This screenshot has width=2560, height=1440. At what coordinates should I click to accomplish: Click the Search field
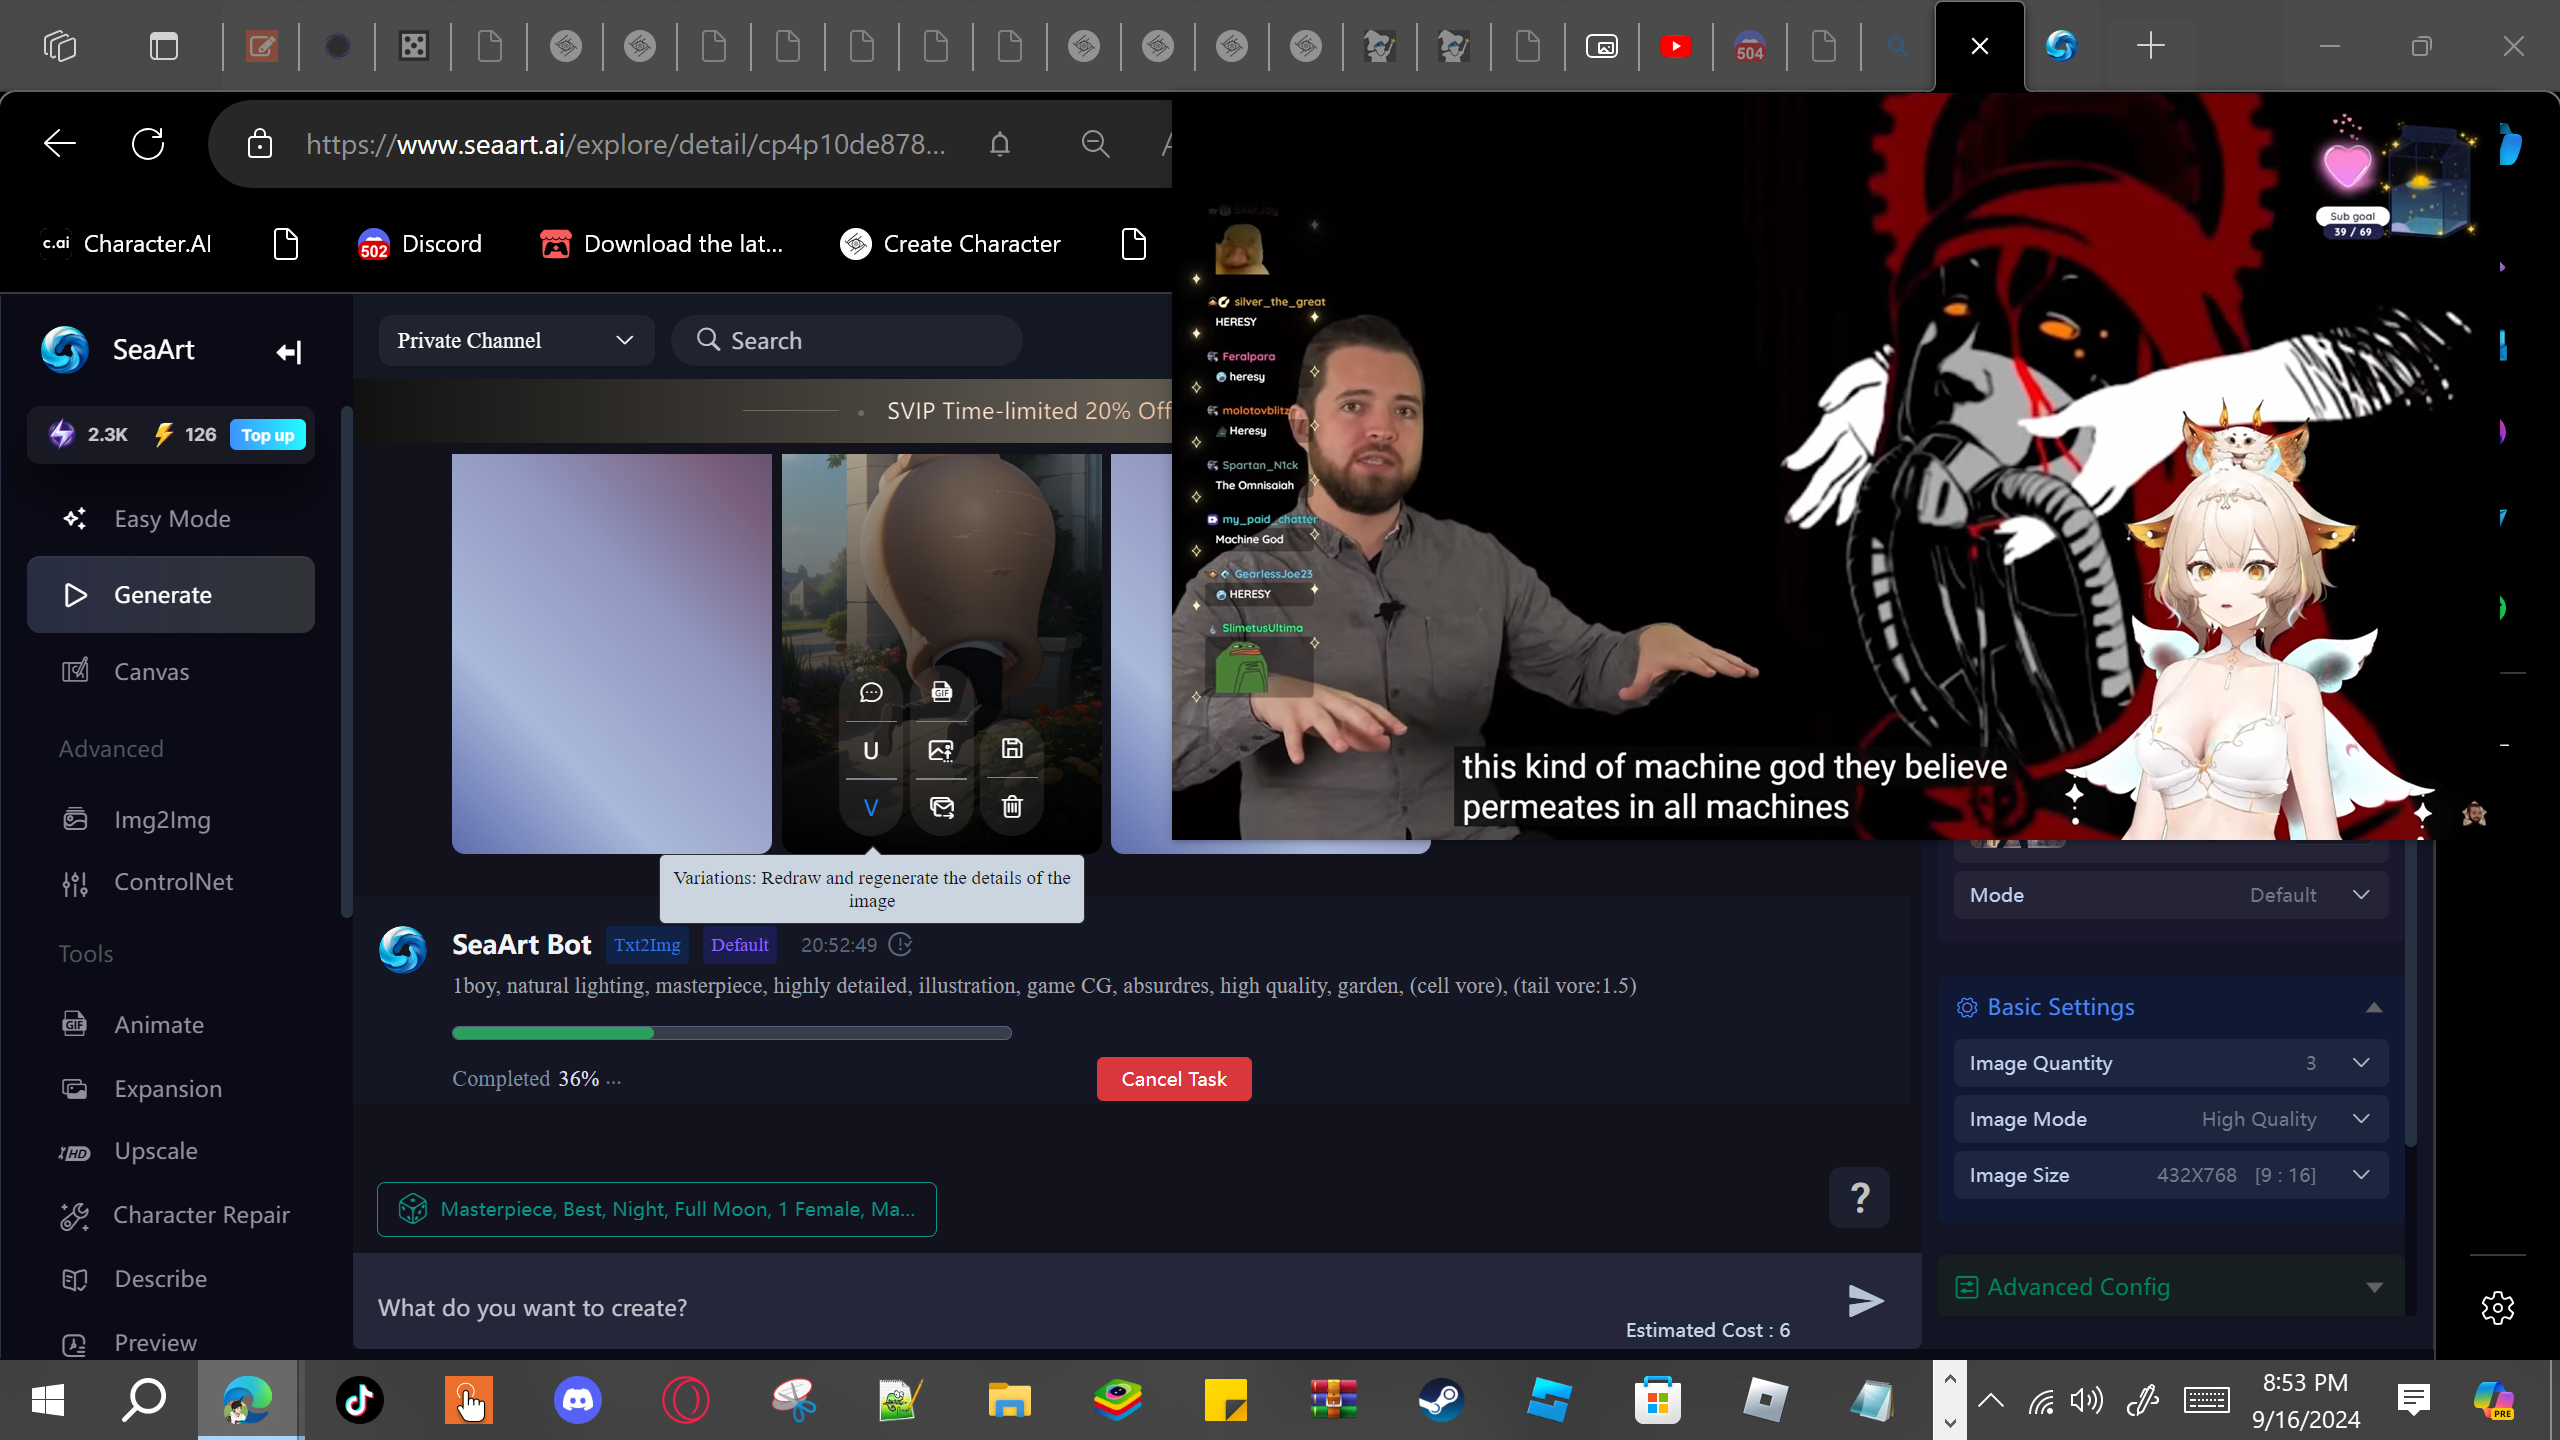tap(847, 341)
